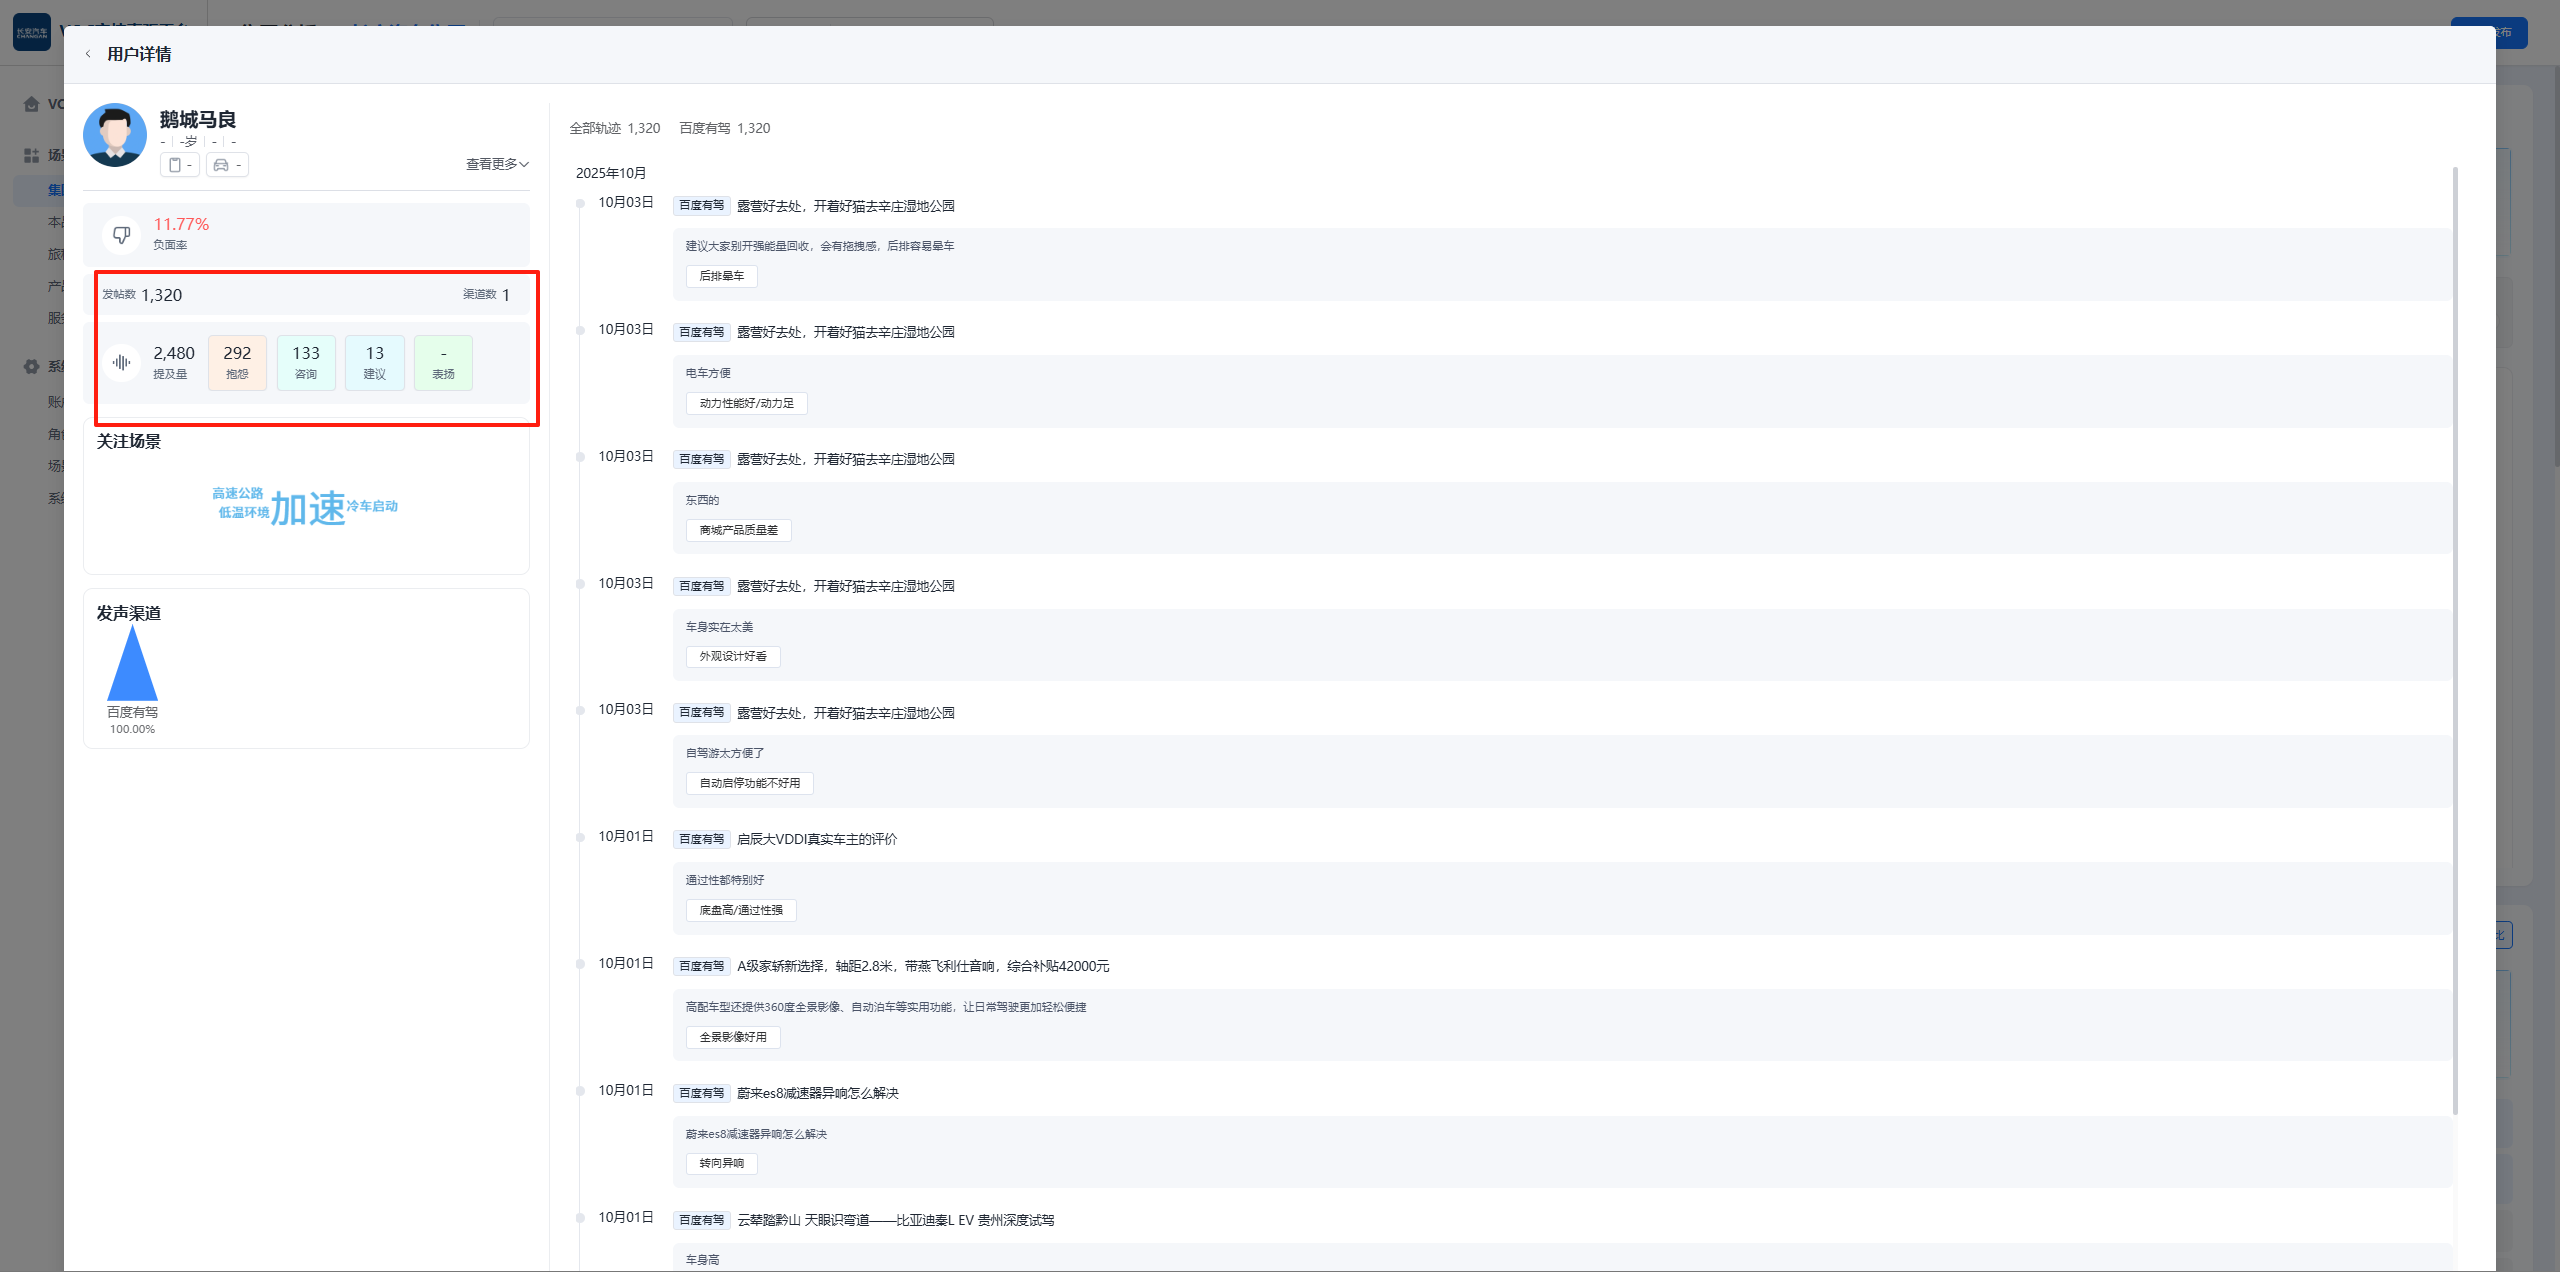Switch to 百度有驾 1,320 tab

click(x=724, y=128)
